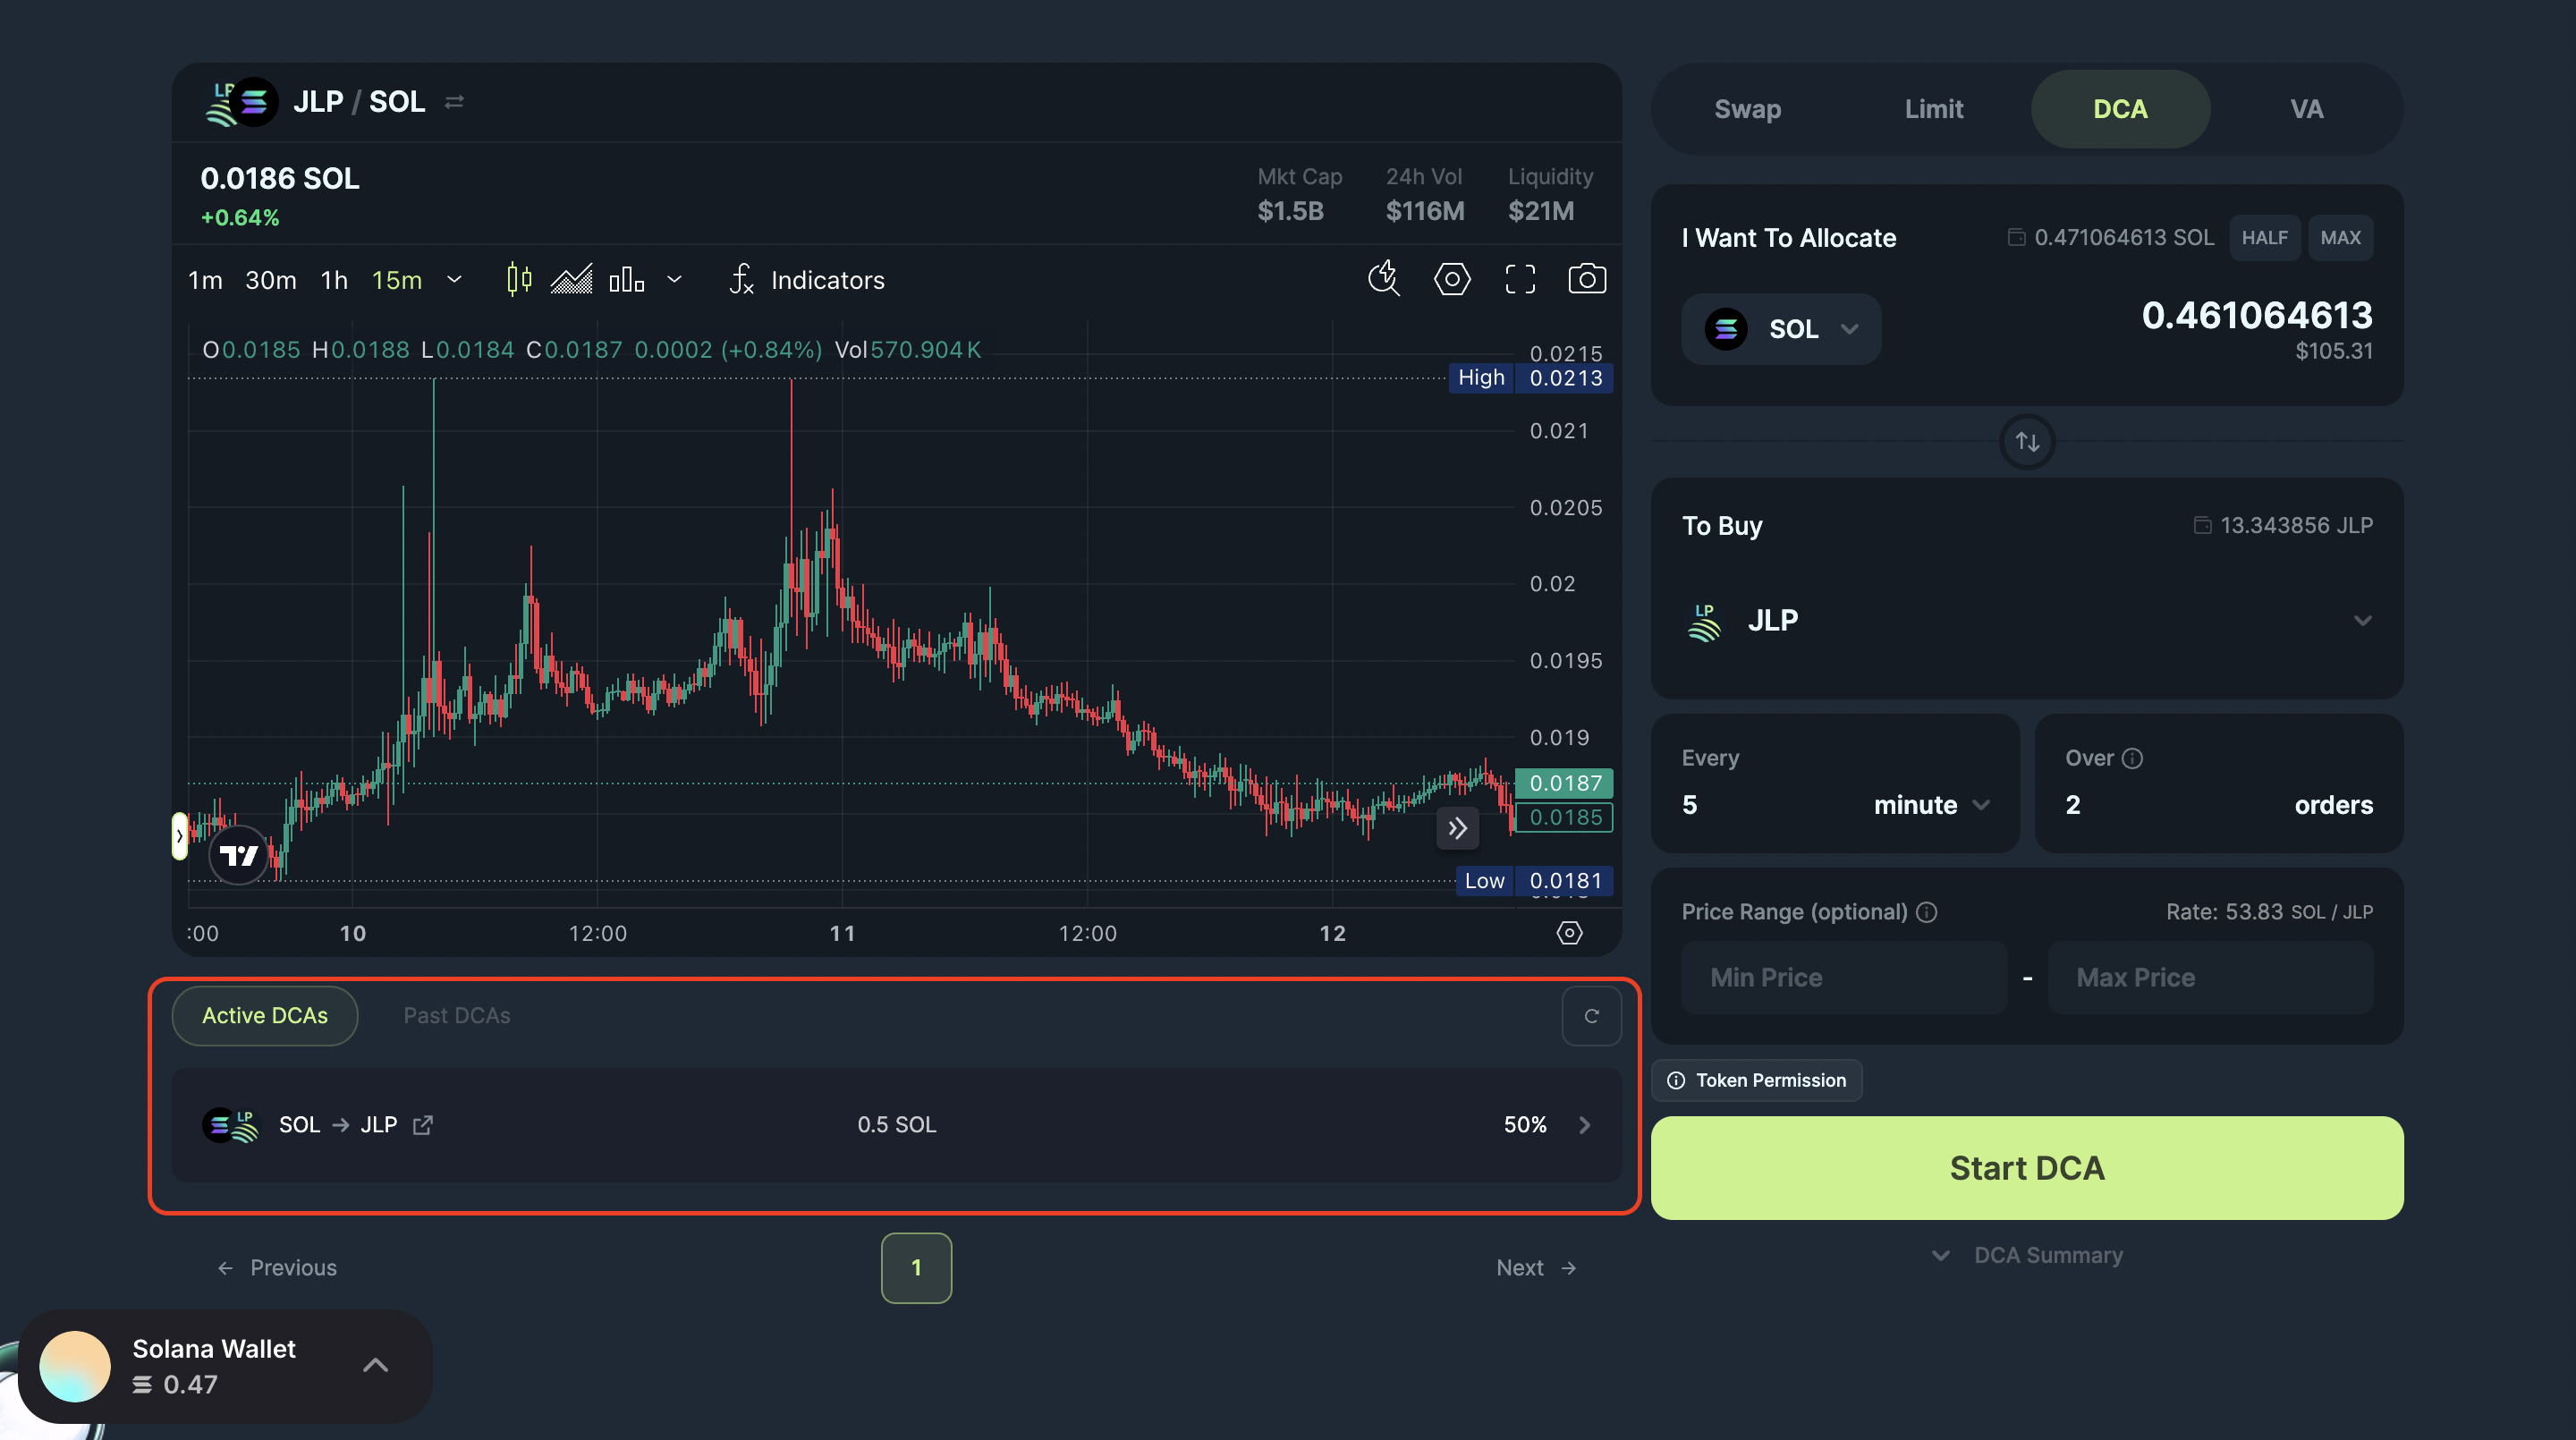Screen dimensions: 2576x1440
Task: Select candlestick chart type icon
Action: click(x=519, y=279)
